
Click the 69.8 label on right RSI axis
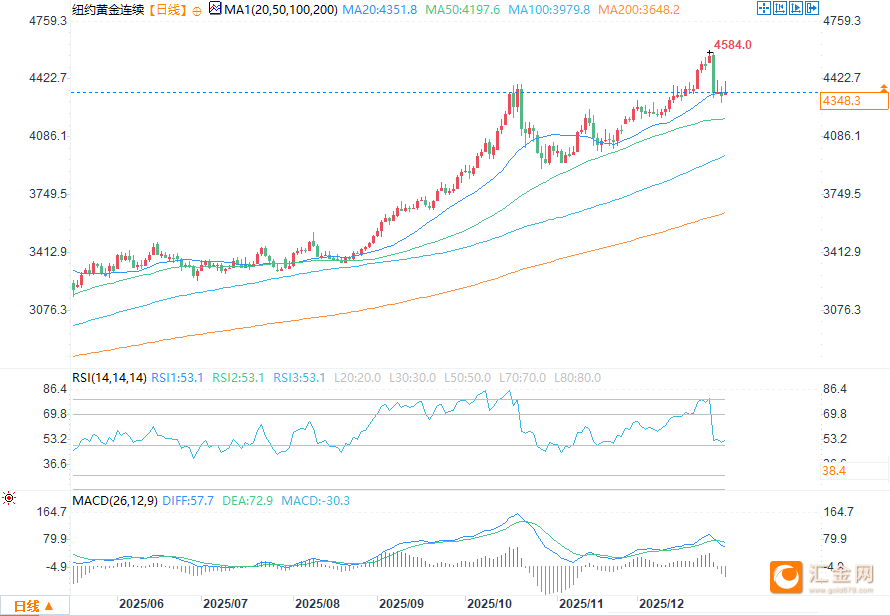click(x=835, y=414)
